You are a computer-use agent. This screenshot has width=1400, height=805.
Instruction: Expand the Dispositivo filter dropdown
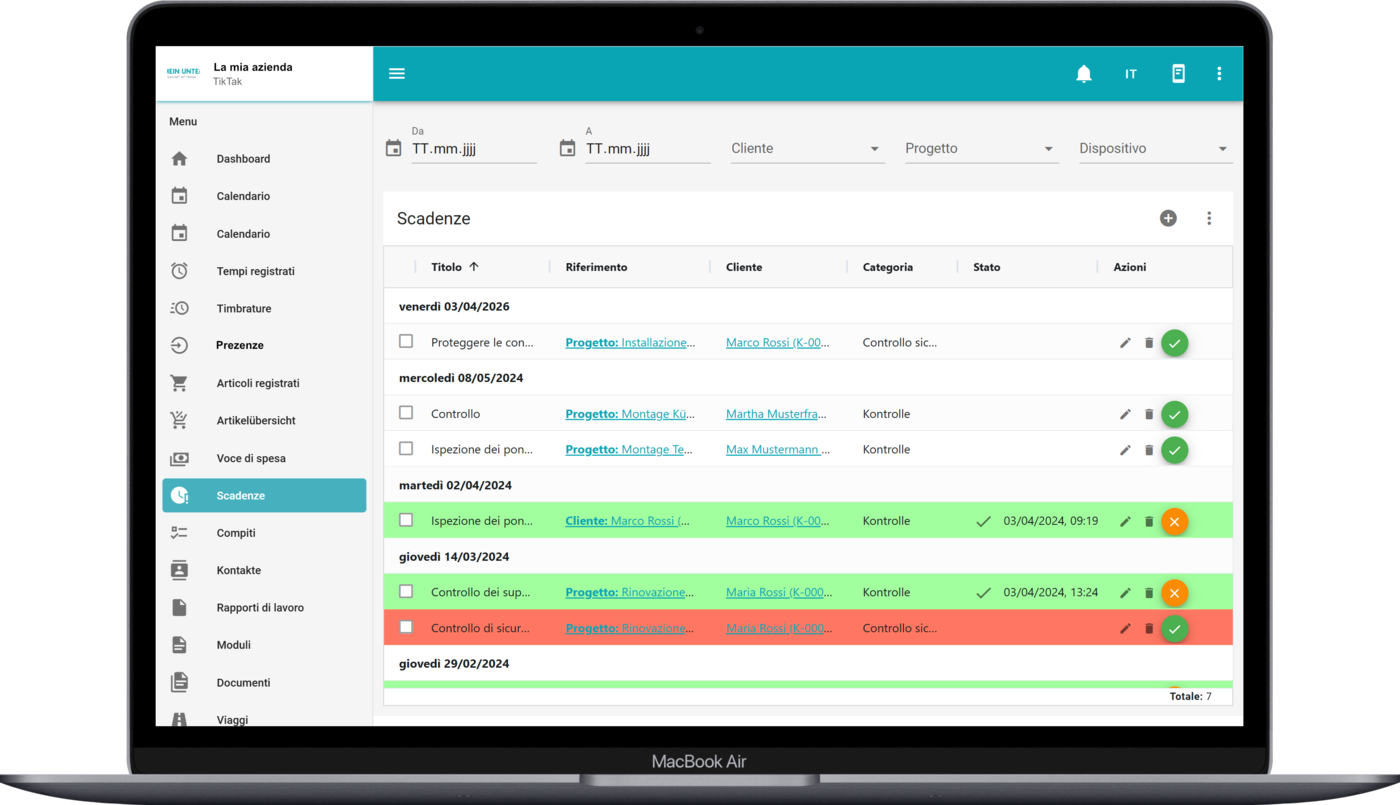(1154, 149)
